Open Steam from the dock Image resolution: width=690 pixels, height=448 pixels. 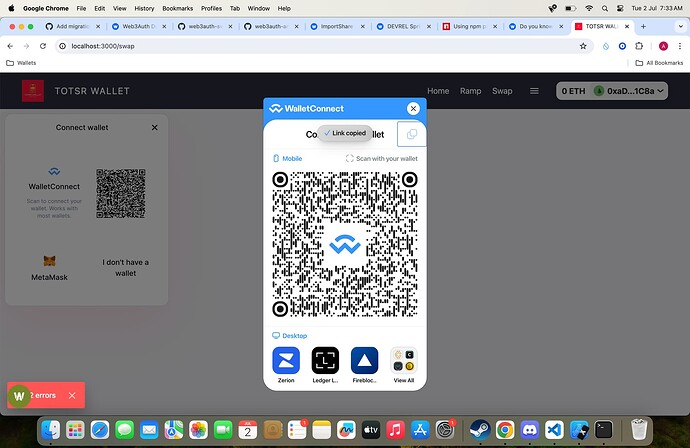[480, 430]
